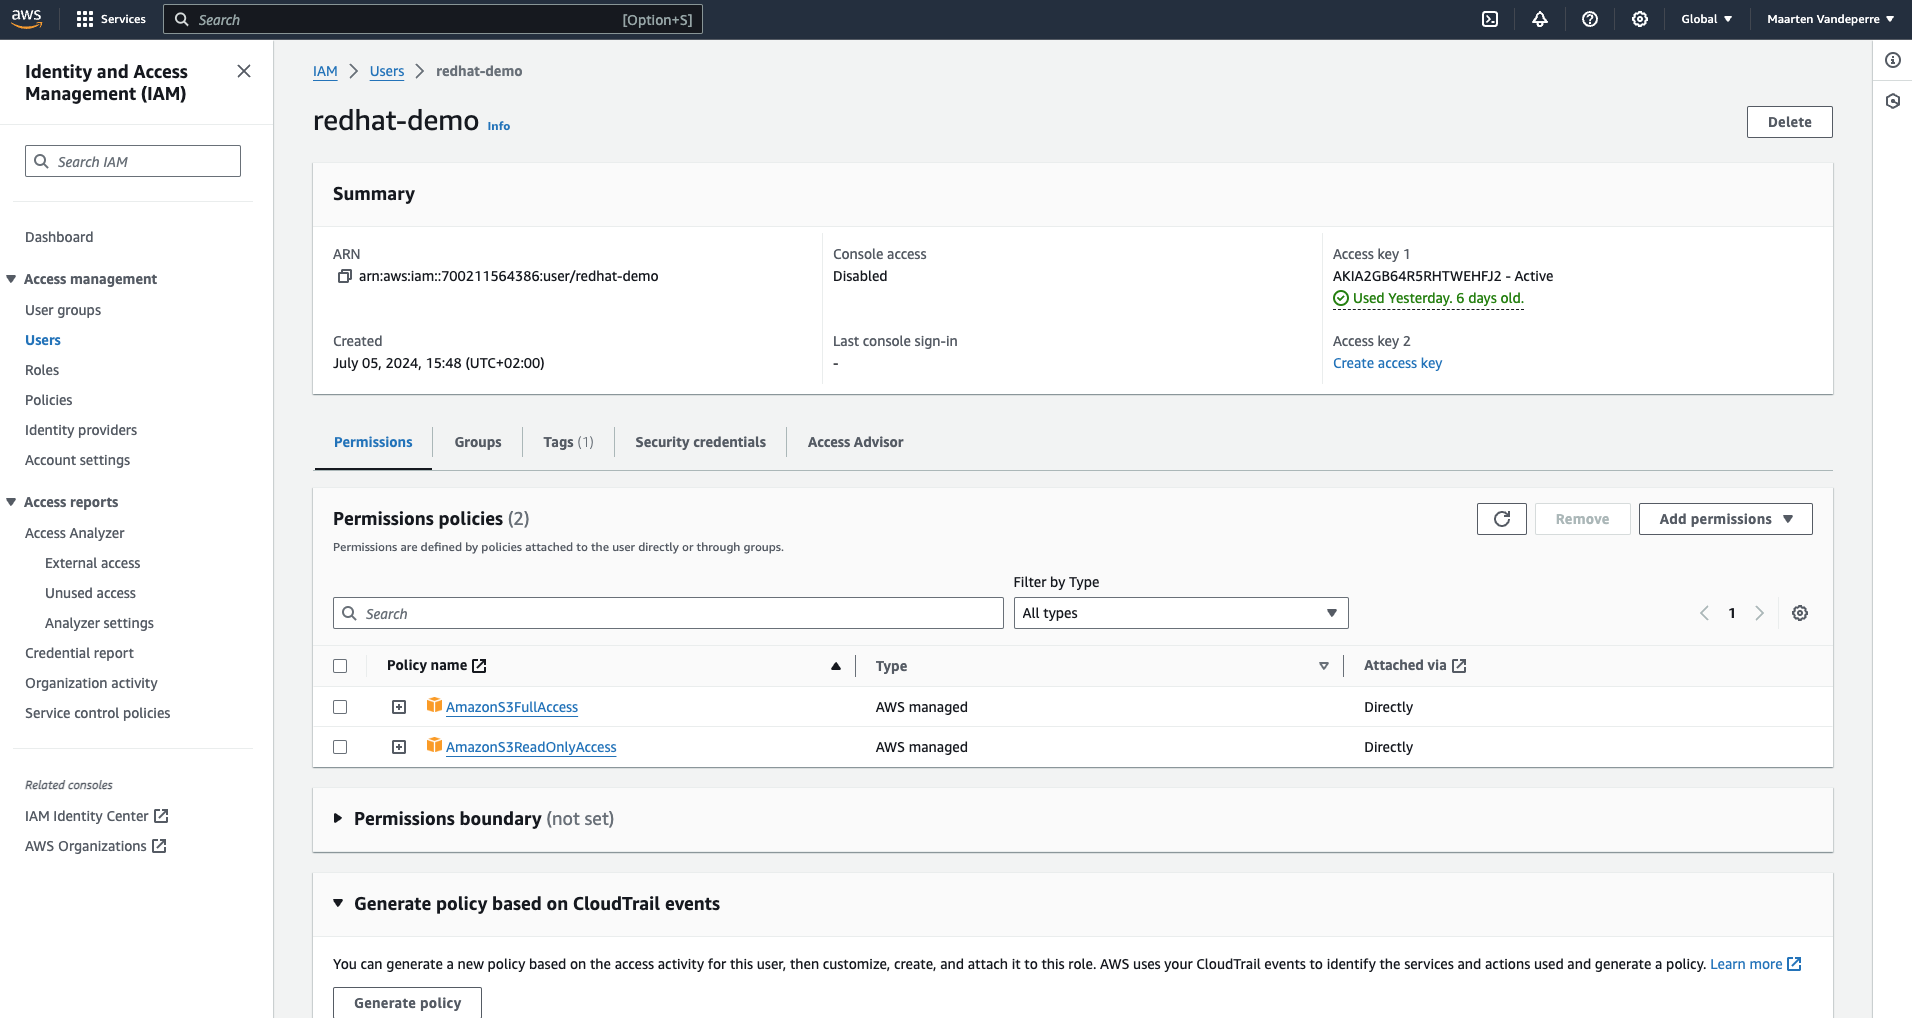Open Service control policies in sidebar
The image size is (1912, 1018).
(x=98, y=713)
